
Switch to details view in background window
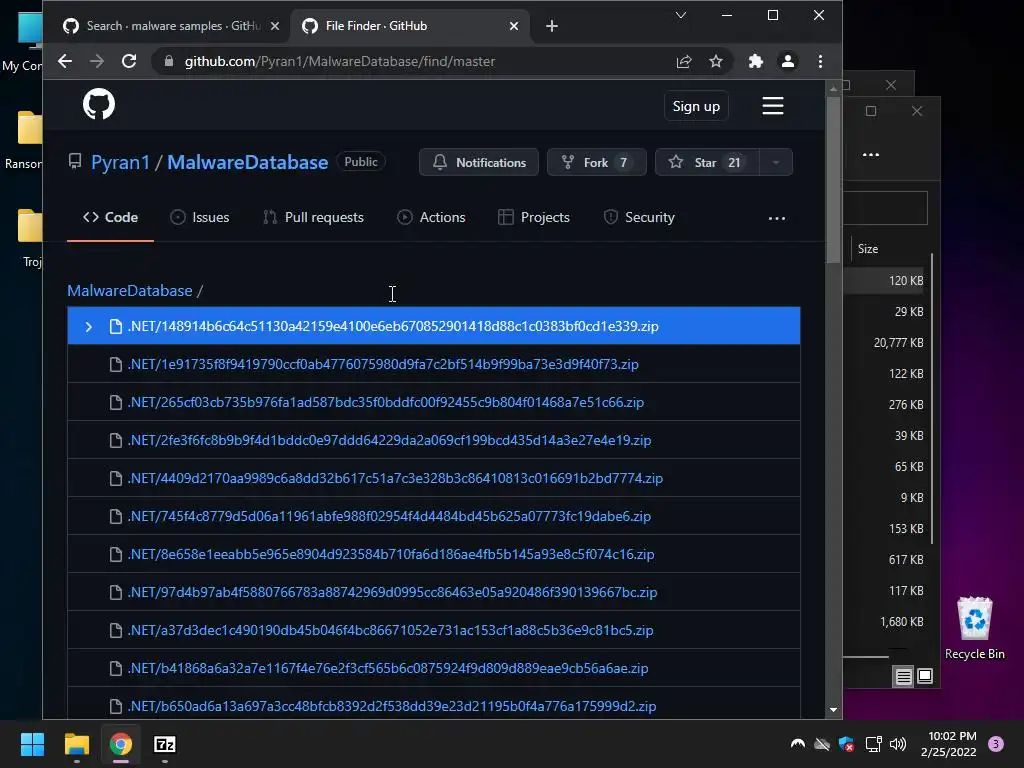pos(903,677)
